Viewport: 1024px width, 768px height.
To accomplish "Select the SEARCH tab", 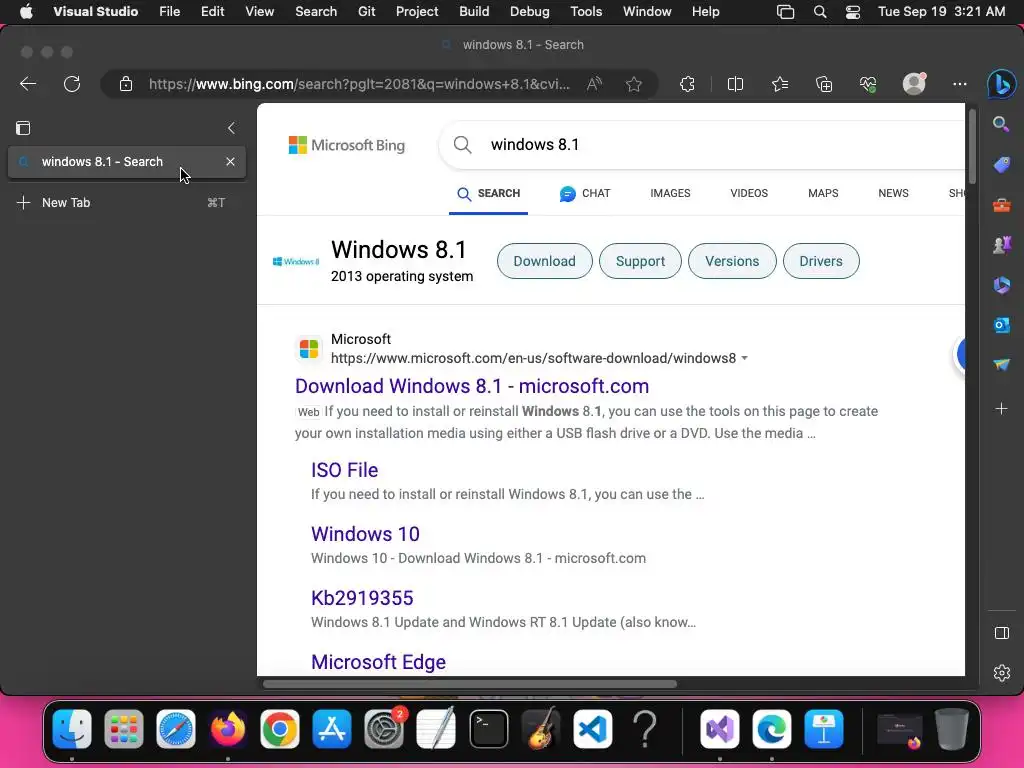I will 488,193.
